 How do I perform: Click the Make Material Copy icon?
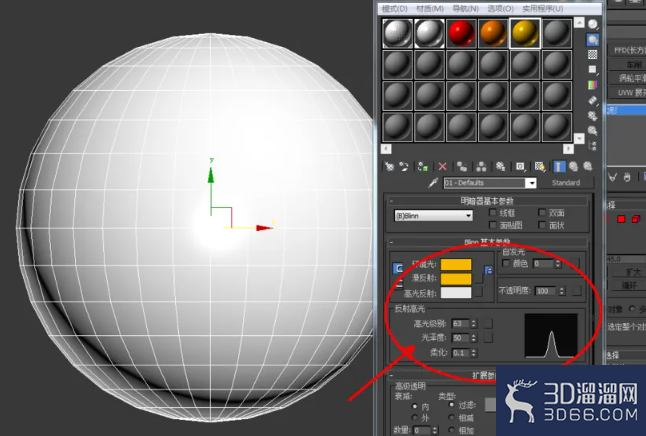(x=462, y=166)
